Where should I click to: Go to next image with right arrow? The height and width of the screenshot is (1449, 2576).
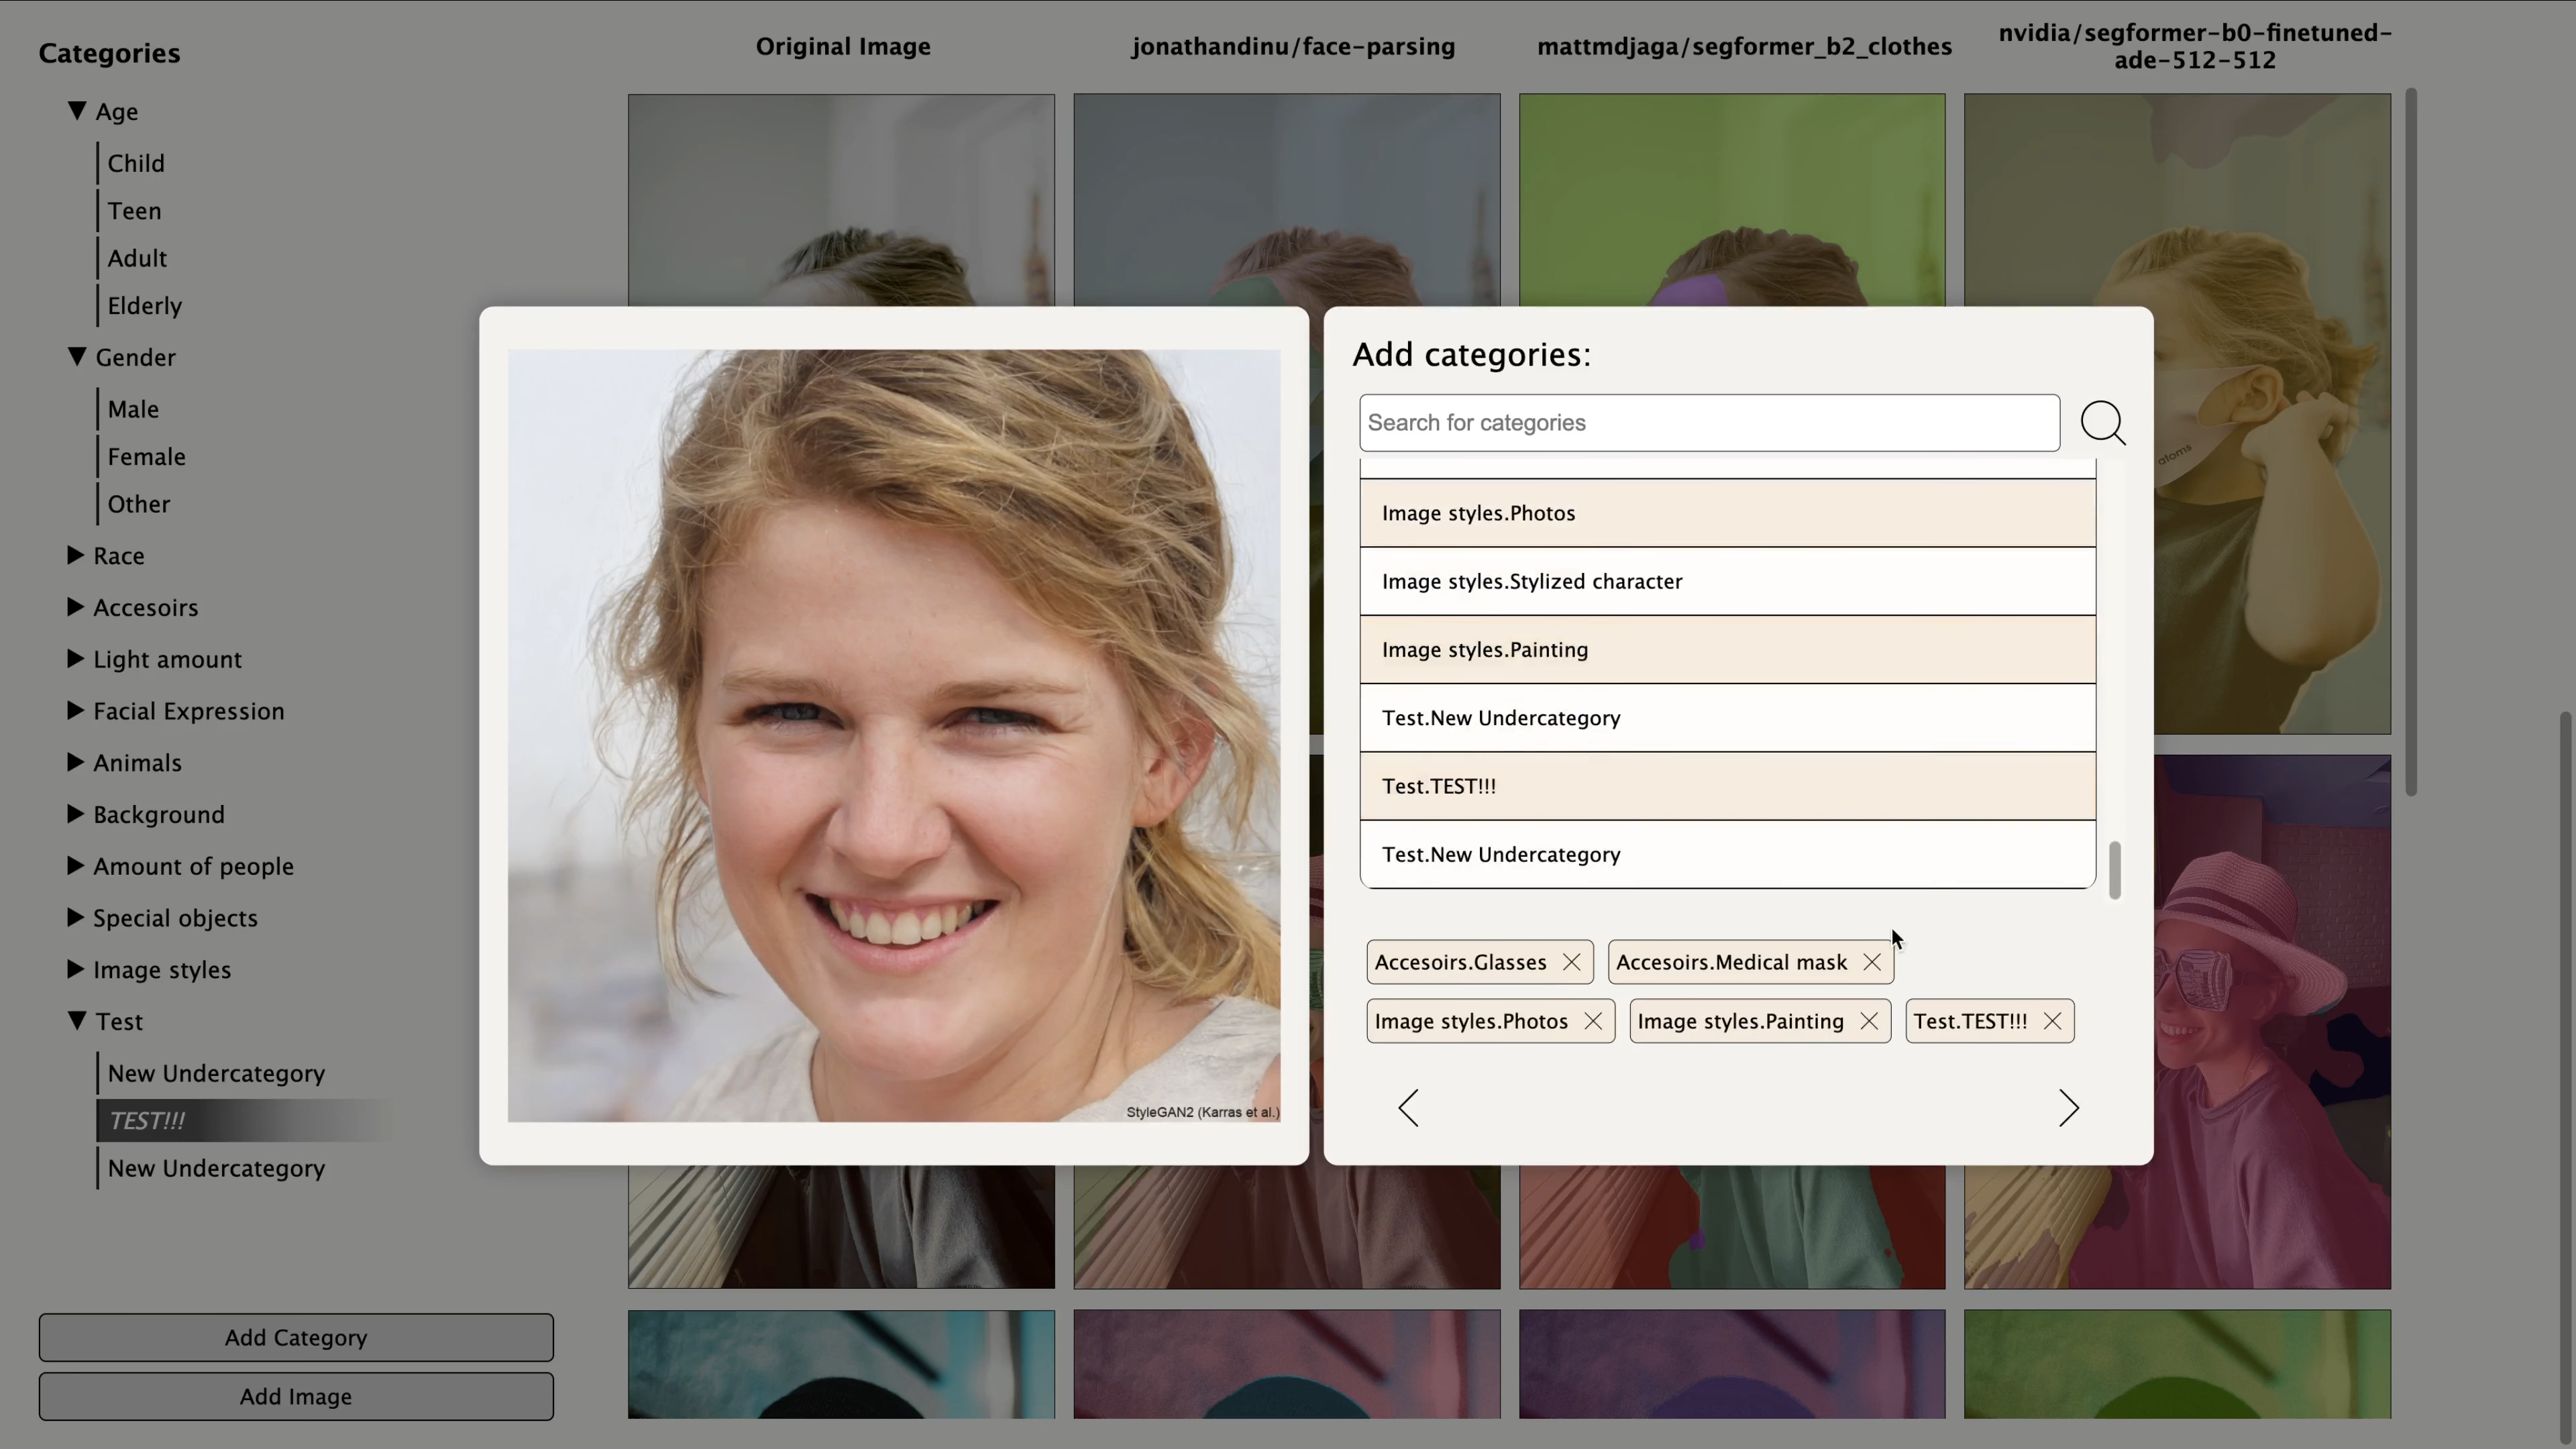[2068, 1108]
